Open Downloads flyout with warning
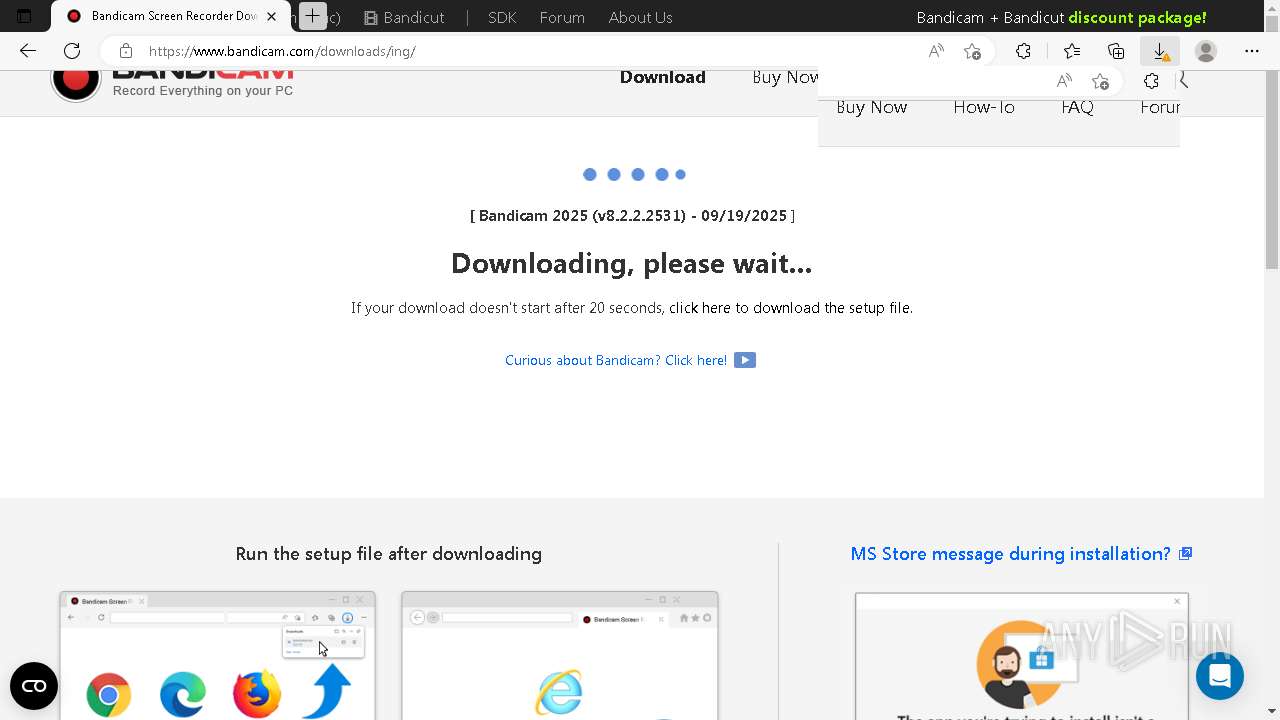 click(1160, 51)
